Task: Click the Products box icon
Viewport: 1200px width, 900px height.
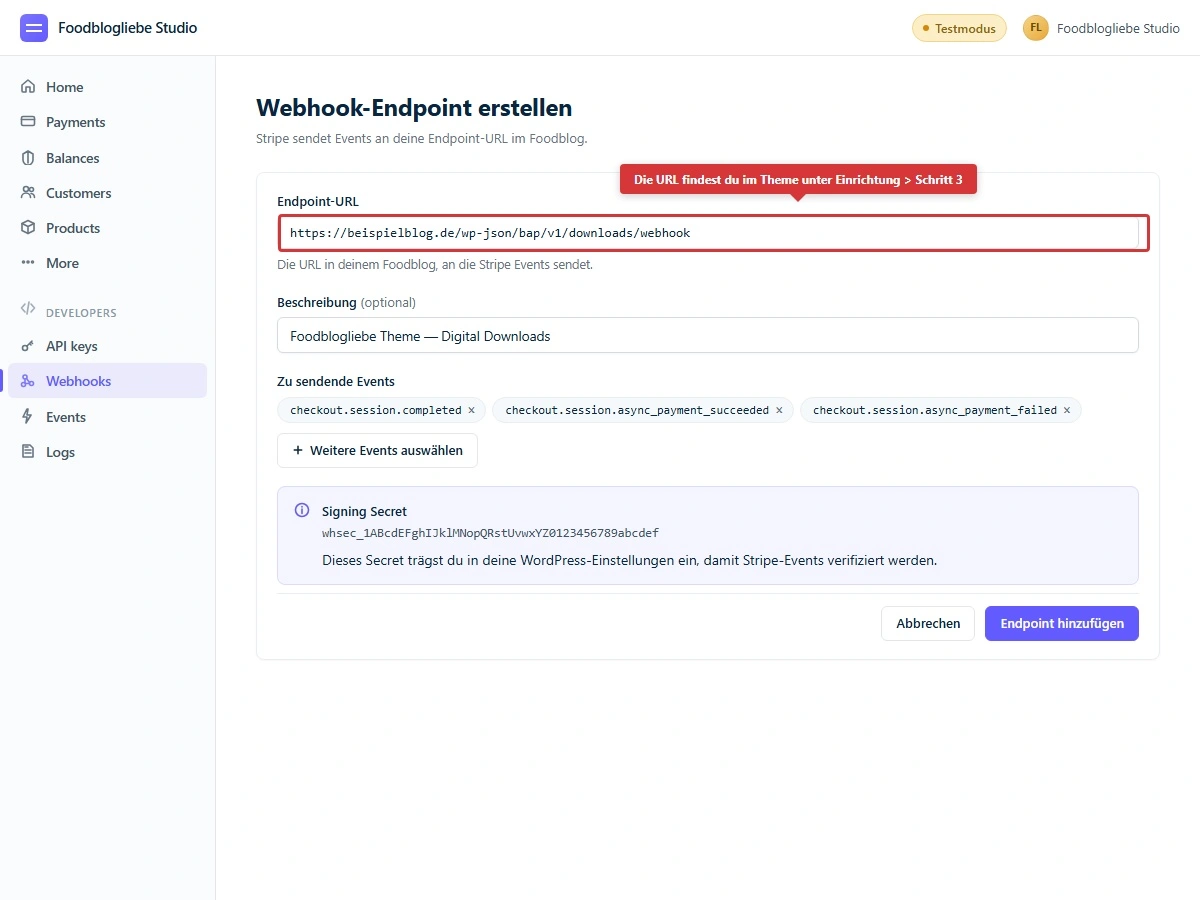Action: click(27, 227)
